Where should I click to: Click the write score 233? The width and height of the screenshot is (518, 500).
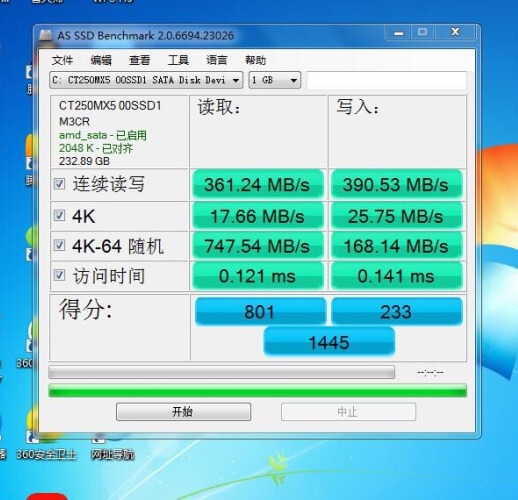(397, 312)
